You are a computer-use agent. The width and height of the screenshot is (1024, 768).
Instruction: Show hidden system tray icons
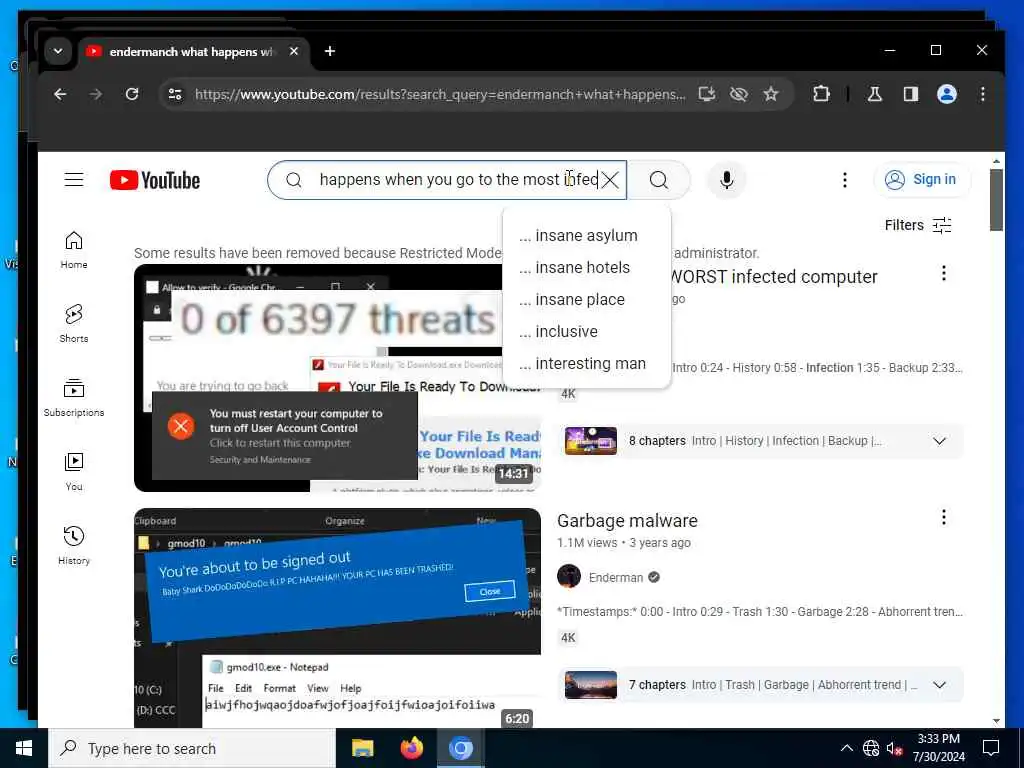[x=846, y=748]
